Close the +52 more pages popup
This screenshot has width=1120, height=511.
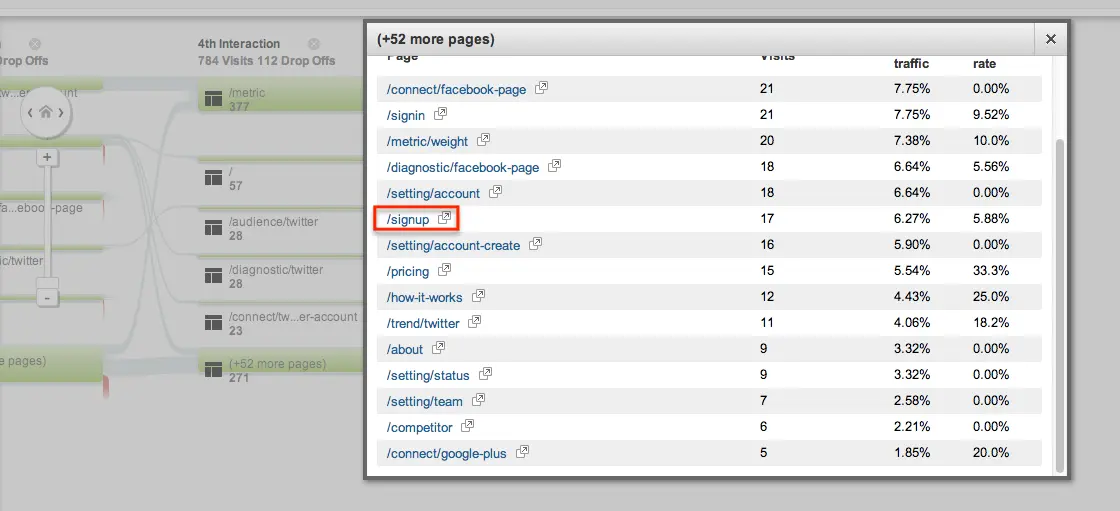1050,39
